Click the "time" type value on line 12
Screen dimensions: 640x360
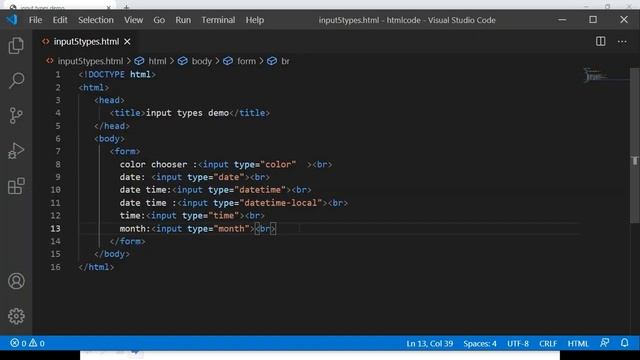pos(223,215)
